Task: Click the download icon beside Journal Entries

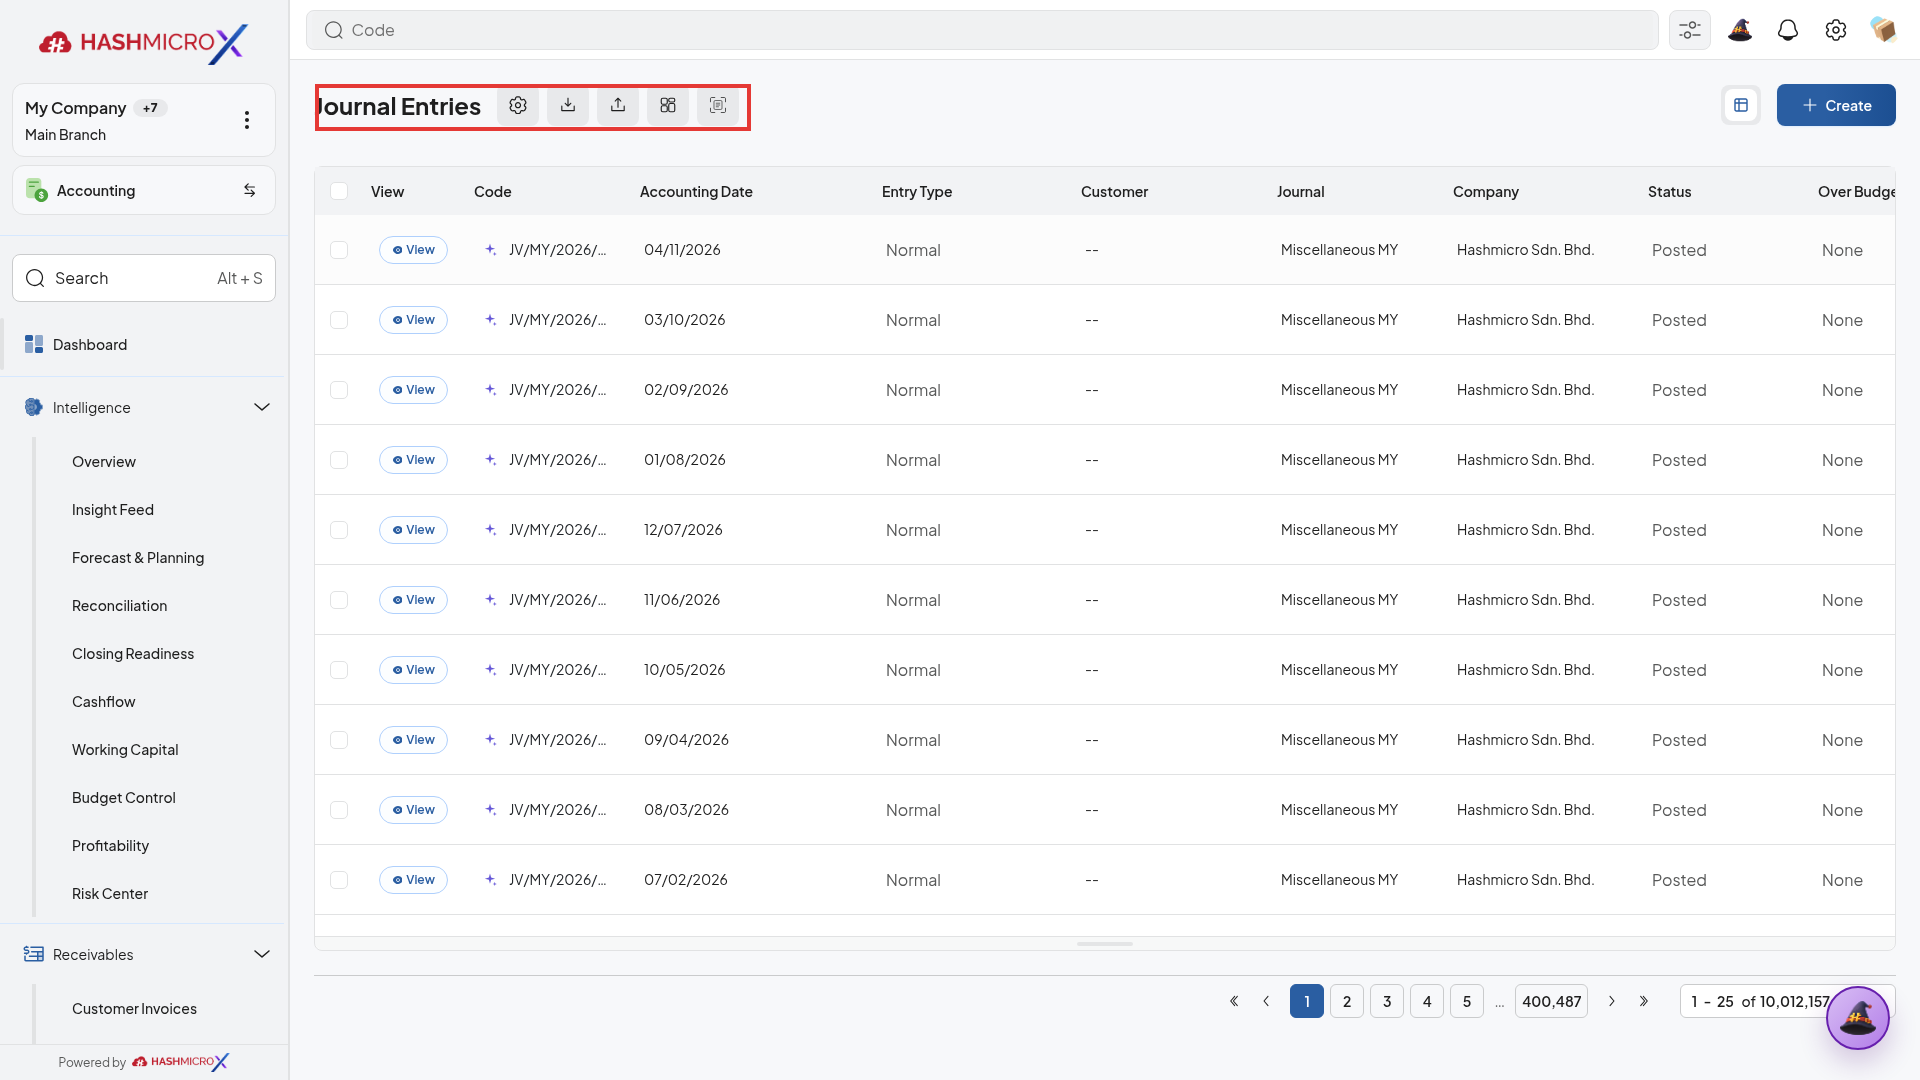Action: coord(568,106)
